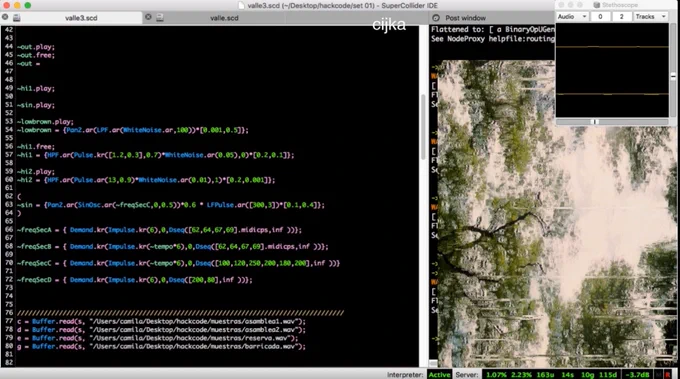680x379 pixels.
Task: Click line 51 ~sin.play;
Action: tap(36, 105)
